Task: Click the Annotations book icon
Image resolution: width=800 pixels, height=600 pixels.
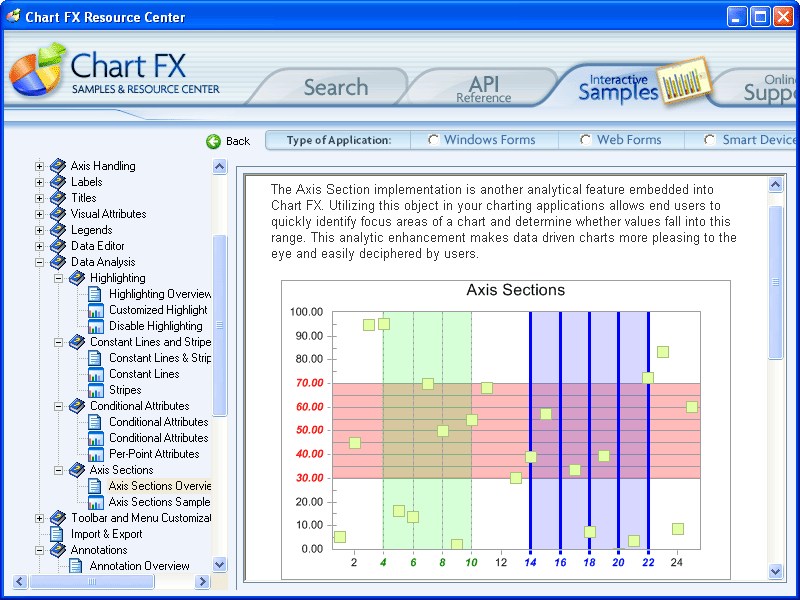Action: pyautogui.click(x=58, y=550)
